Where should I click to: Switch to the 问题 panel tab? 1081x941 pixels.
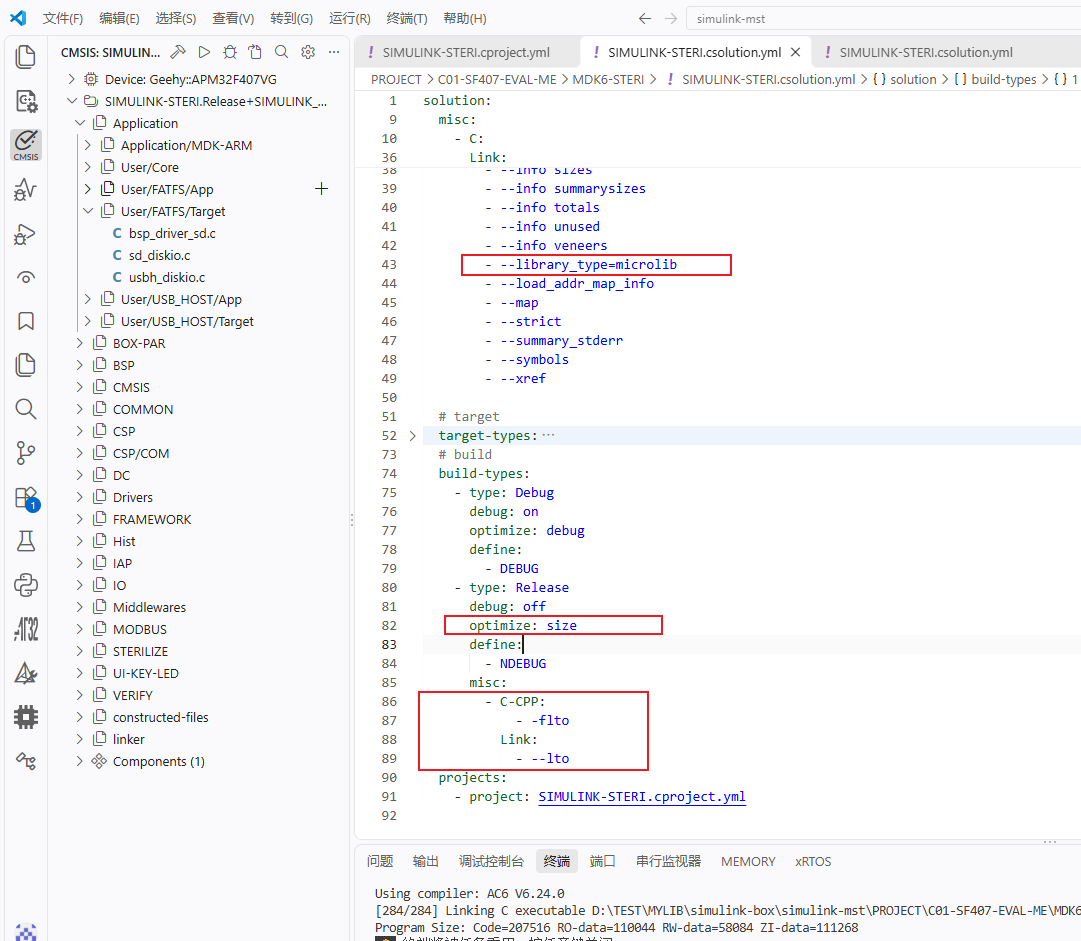point(380,861)
